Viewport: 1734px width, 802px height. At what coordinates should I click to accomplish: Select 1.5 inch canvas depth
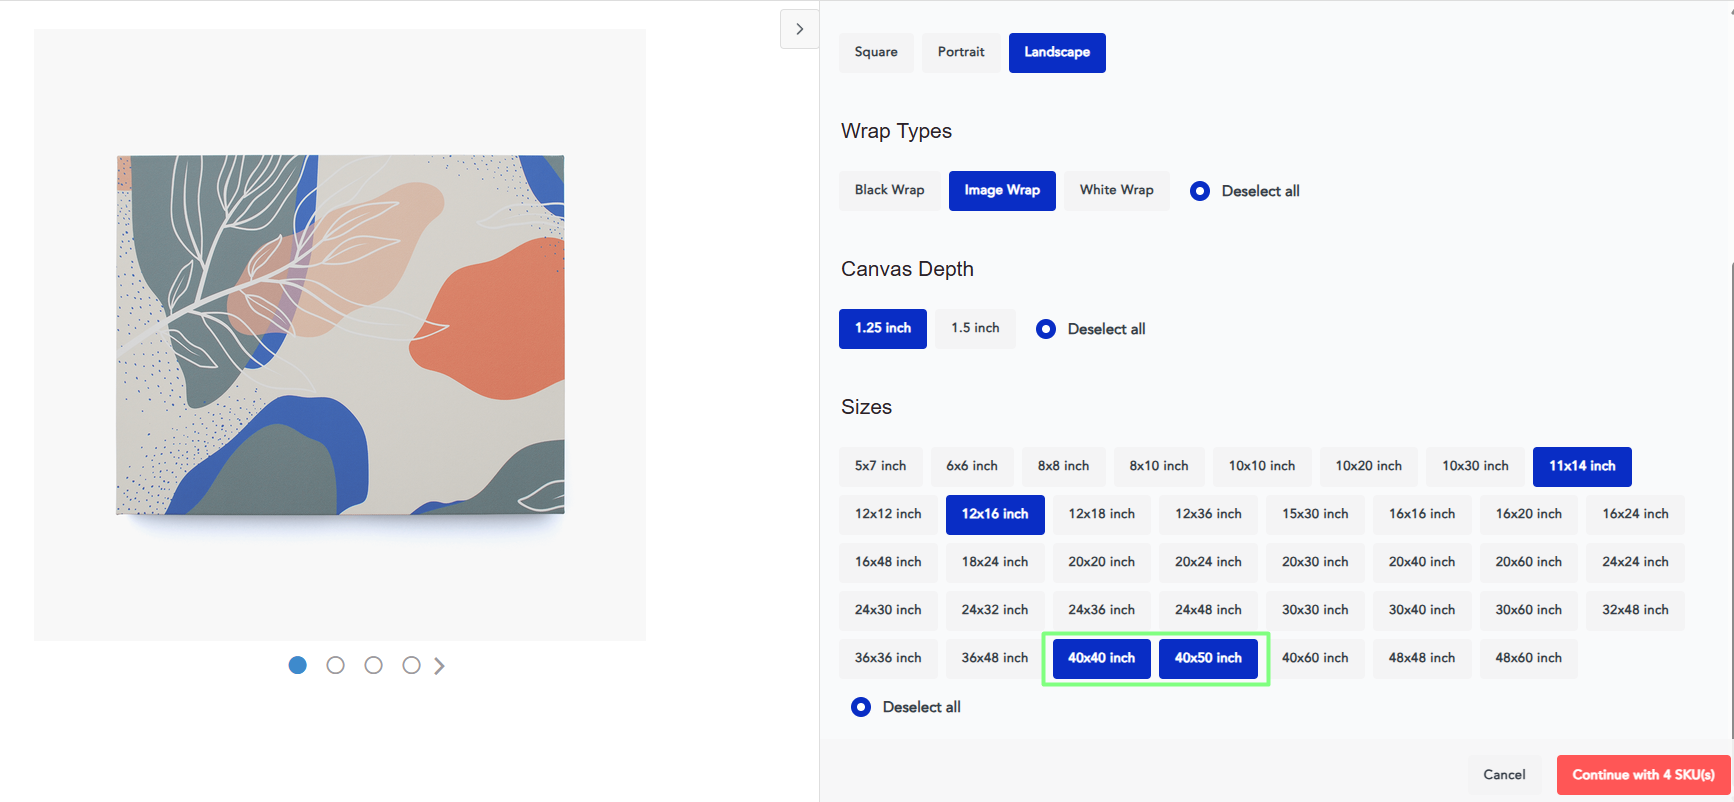click(975, 328)
